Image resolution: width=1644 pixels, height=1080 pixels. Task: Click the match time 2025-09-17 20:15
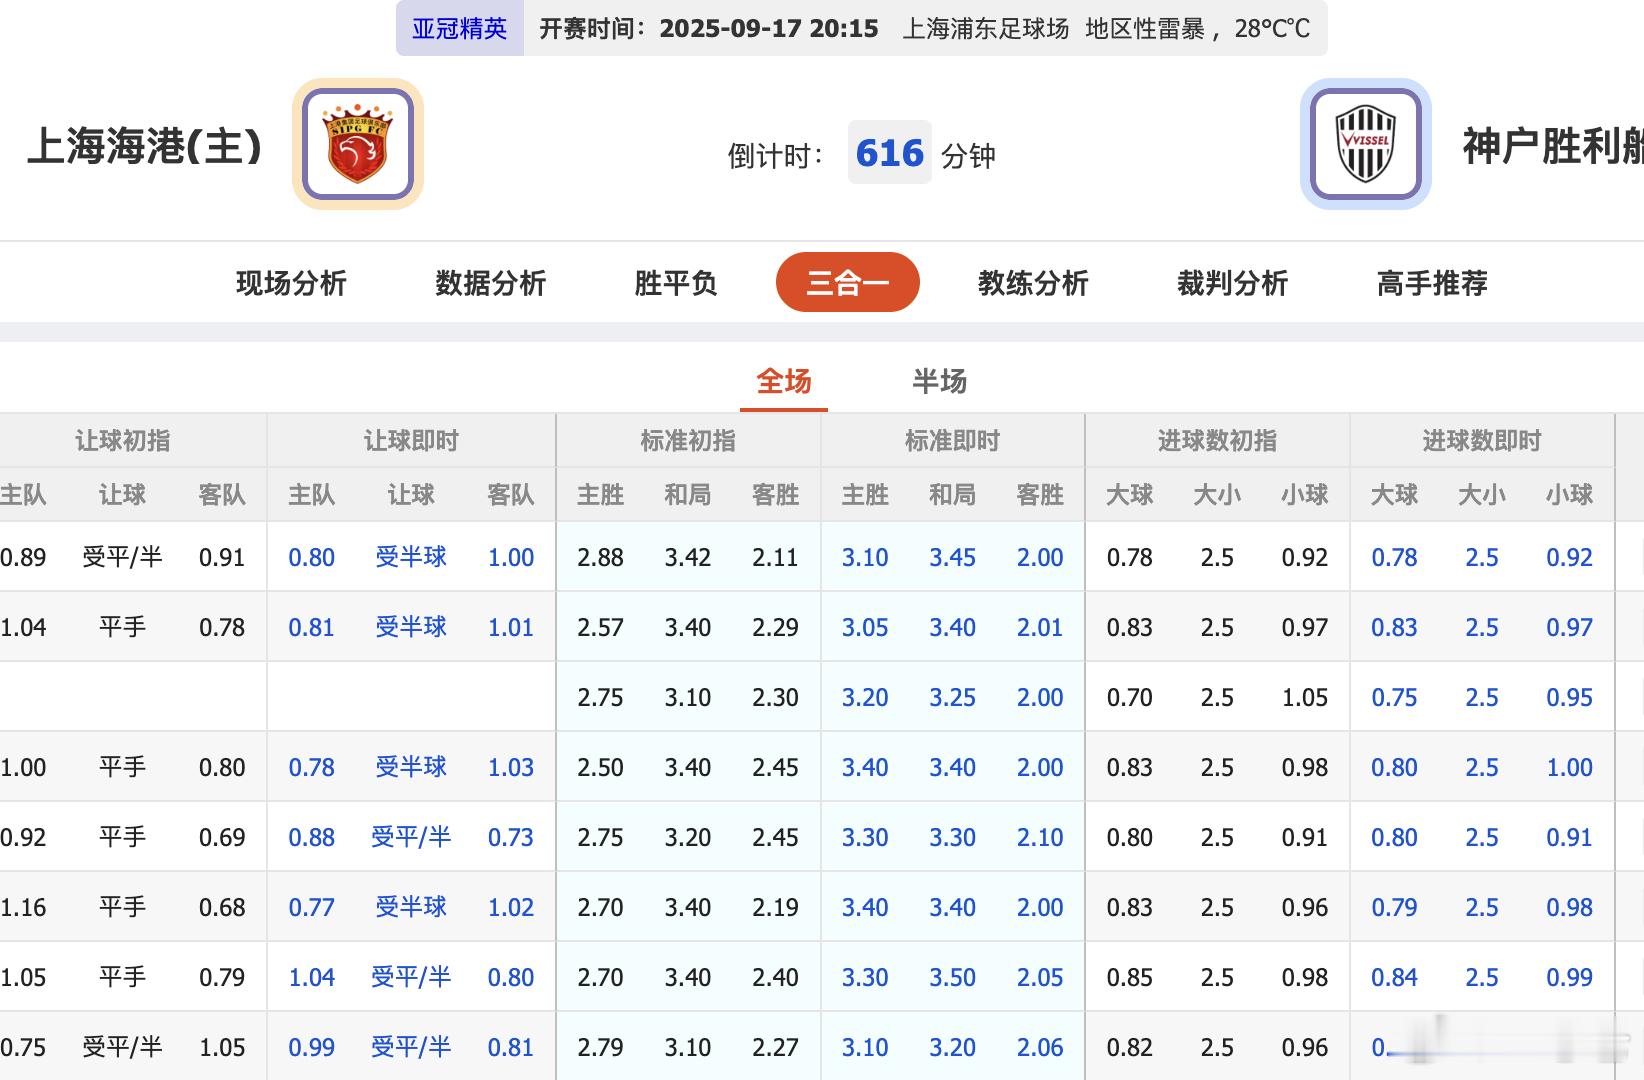pyautogui.click(x=769, y=28)
